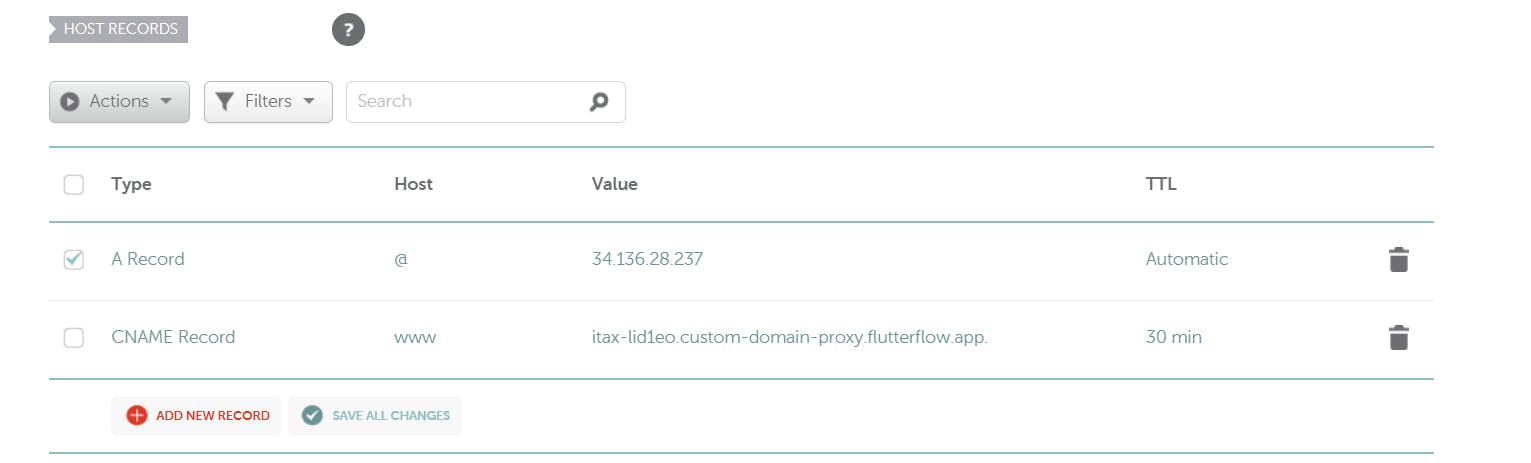The height and width of the screenshot is (463, 1531).
Task: Click the search magnifier icon
Action: coord(599,102)
